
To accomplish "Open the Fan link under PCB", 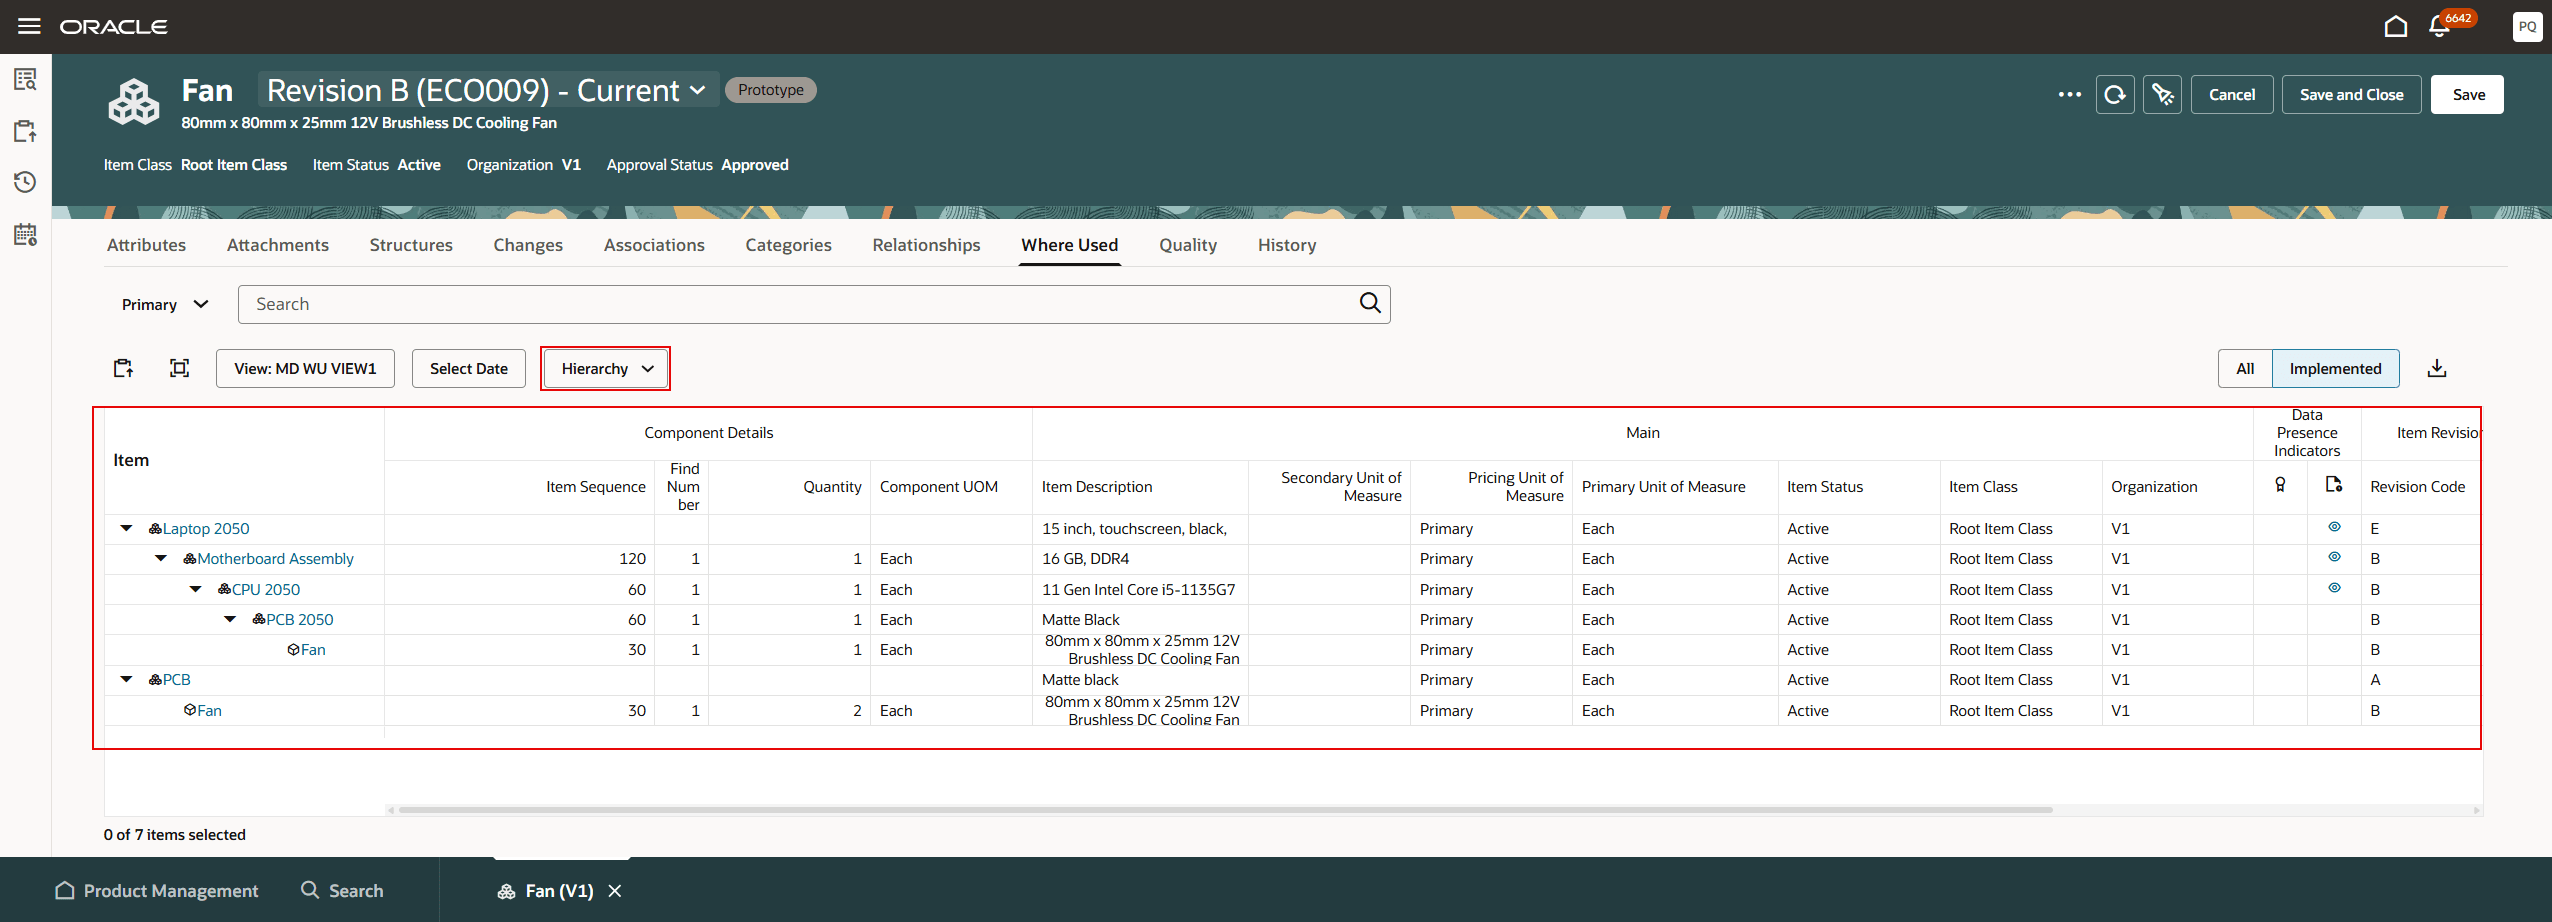I will pyautogui.click(x=209, y=710).
